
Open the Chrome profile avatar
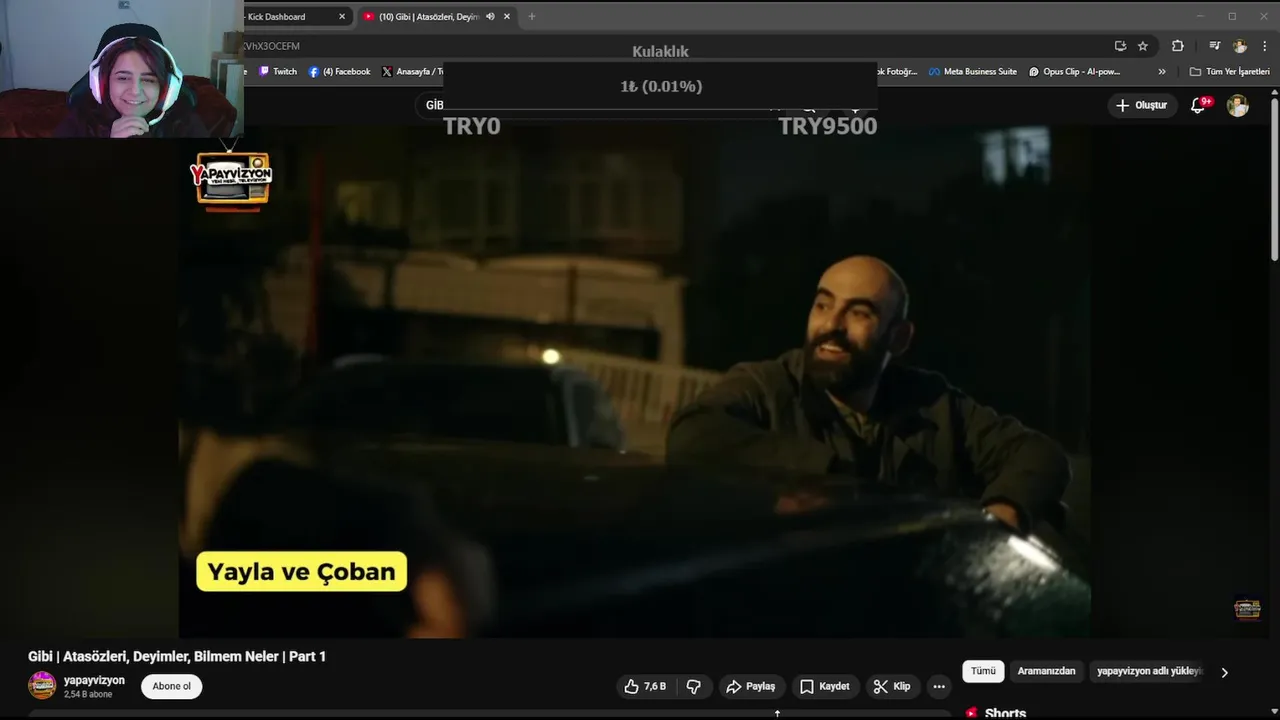click(1240, 46)
